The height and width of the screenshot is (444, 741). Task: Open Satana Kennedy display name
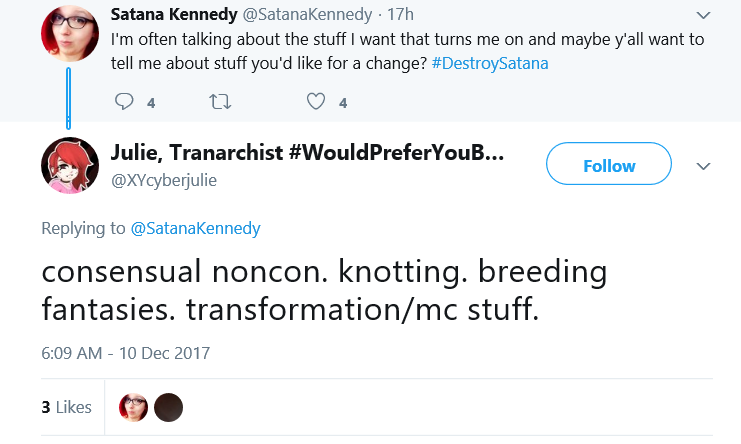(174, 15)
